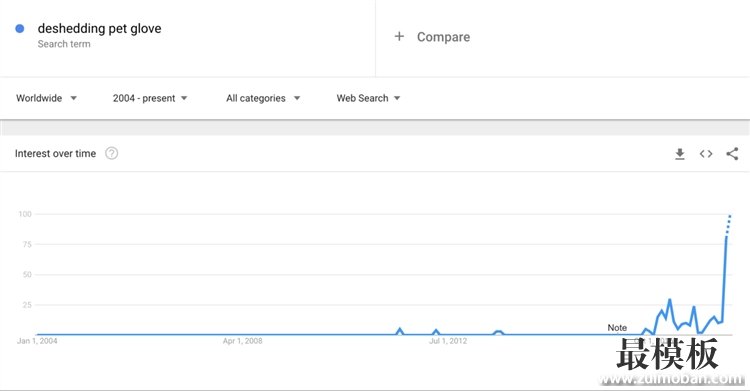Download the Interest over time data
Image resolution: width=750 pixels, height=391 pixels.
click(680, 154)
